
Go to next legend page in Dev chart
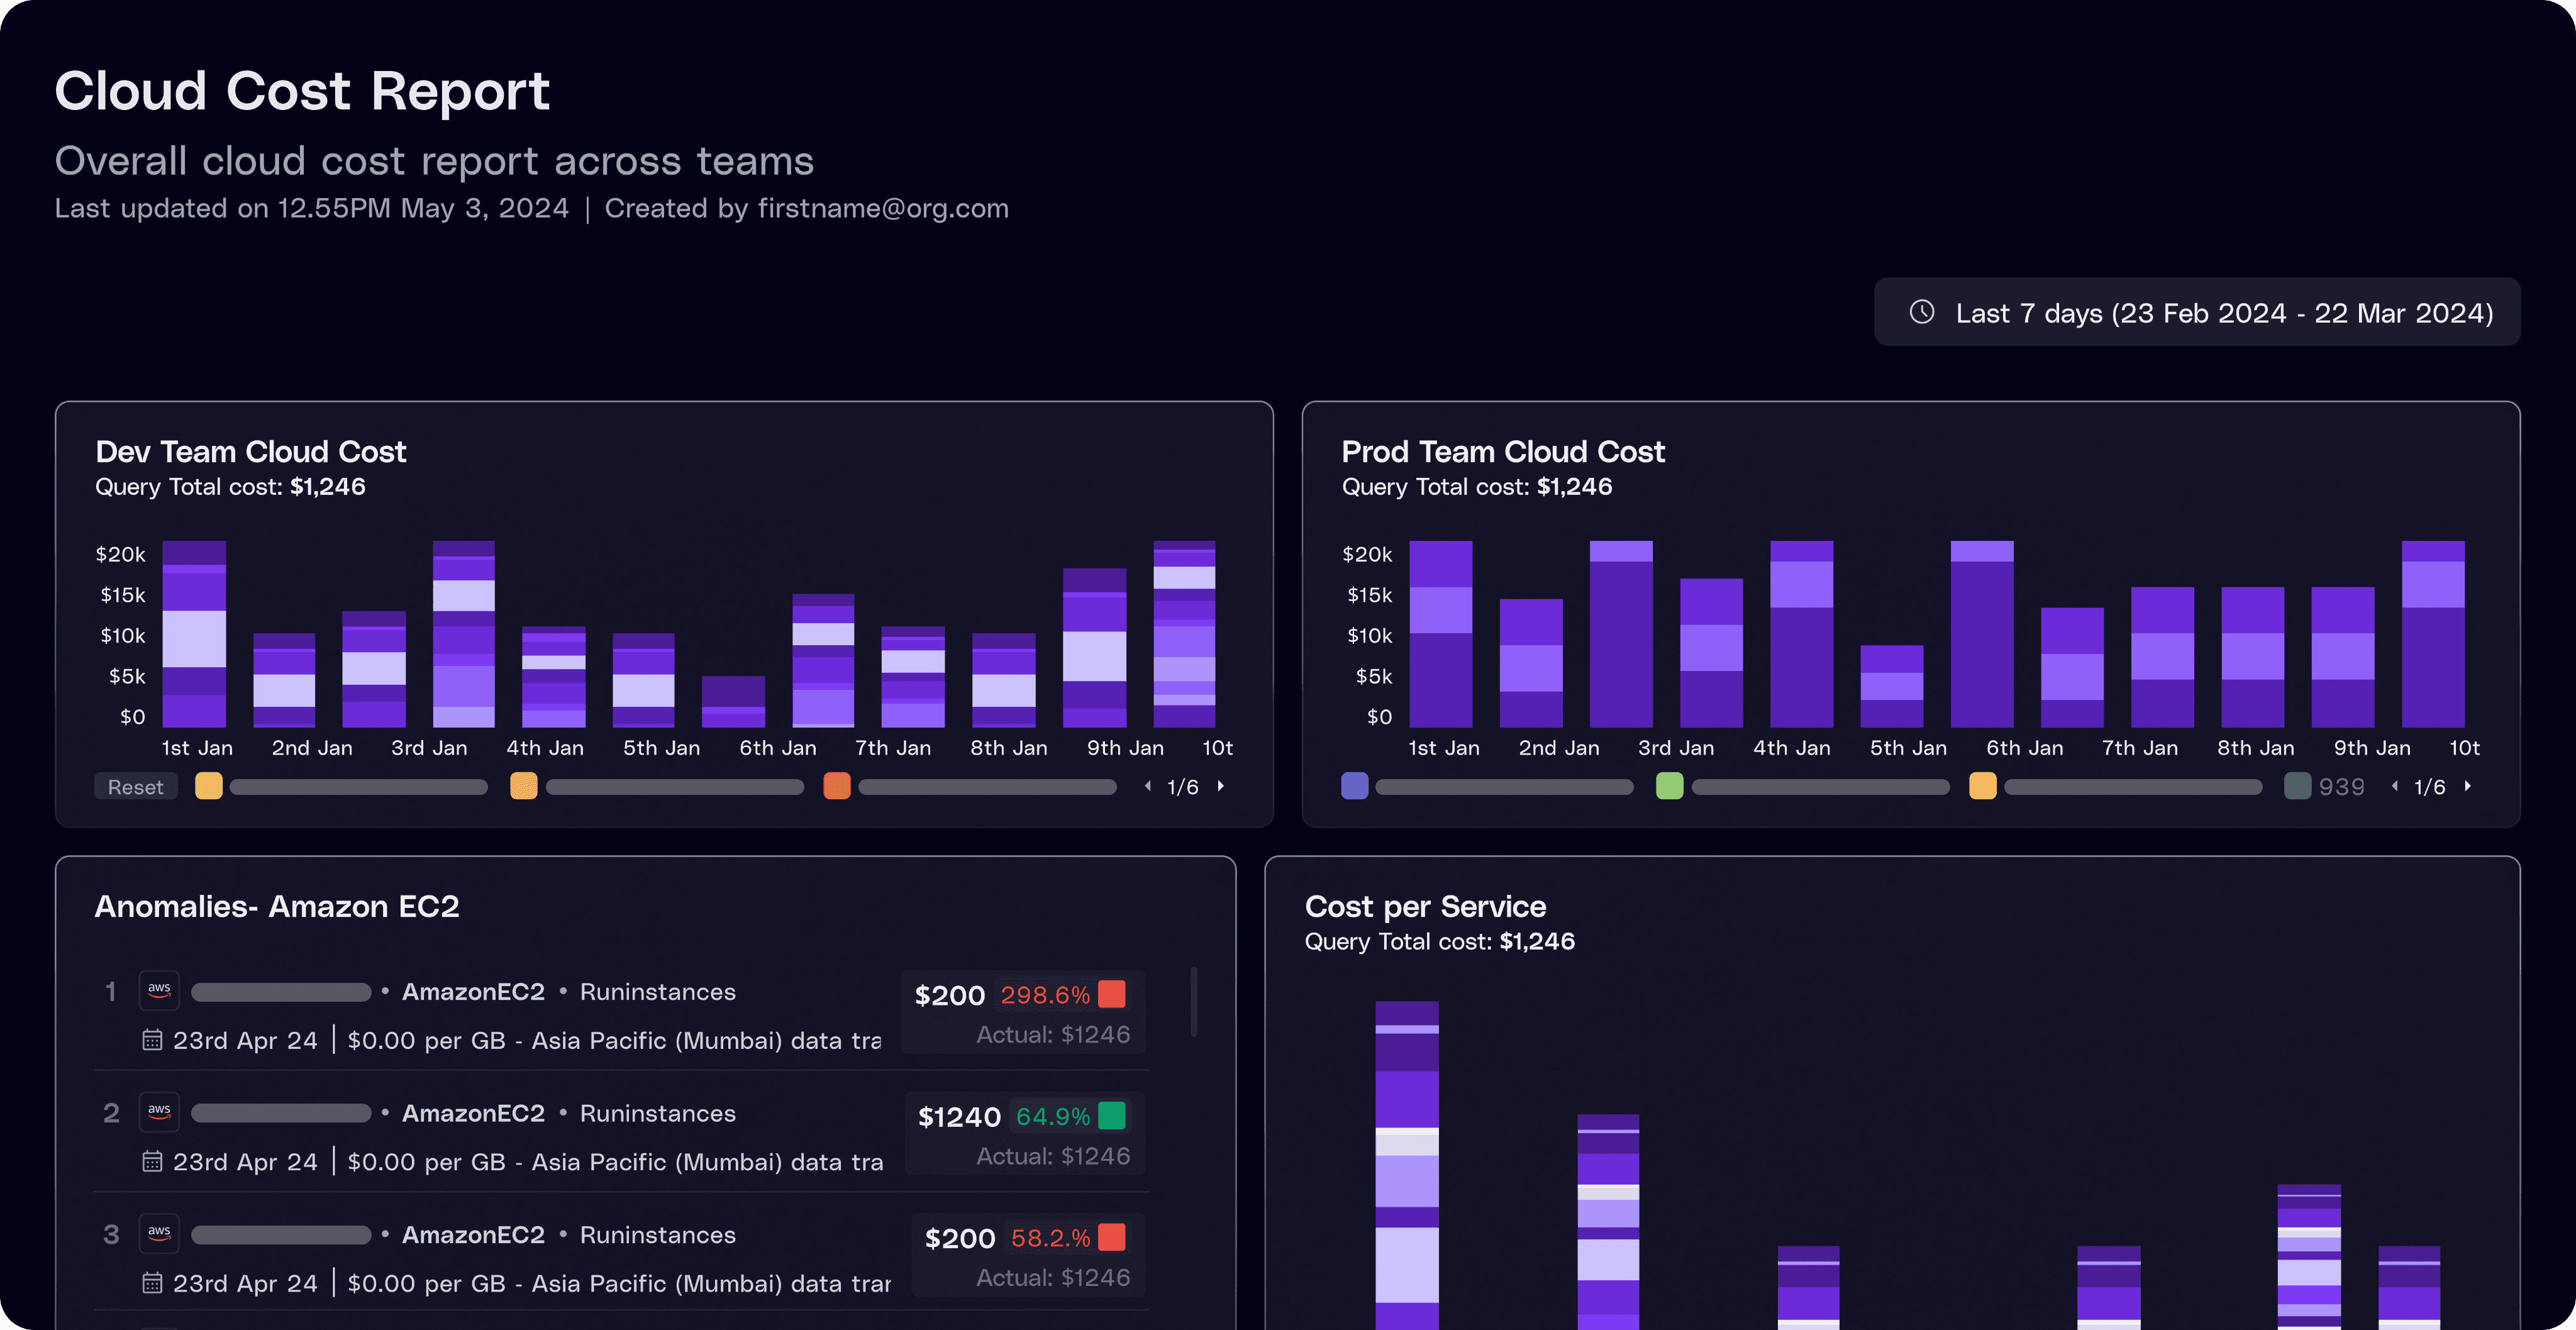tap(1221, 786)
